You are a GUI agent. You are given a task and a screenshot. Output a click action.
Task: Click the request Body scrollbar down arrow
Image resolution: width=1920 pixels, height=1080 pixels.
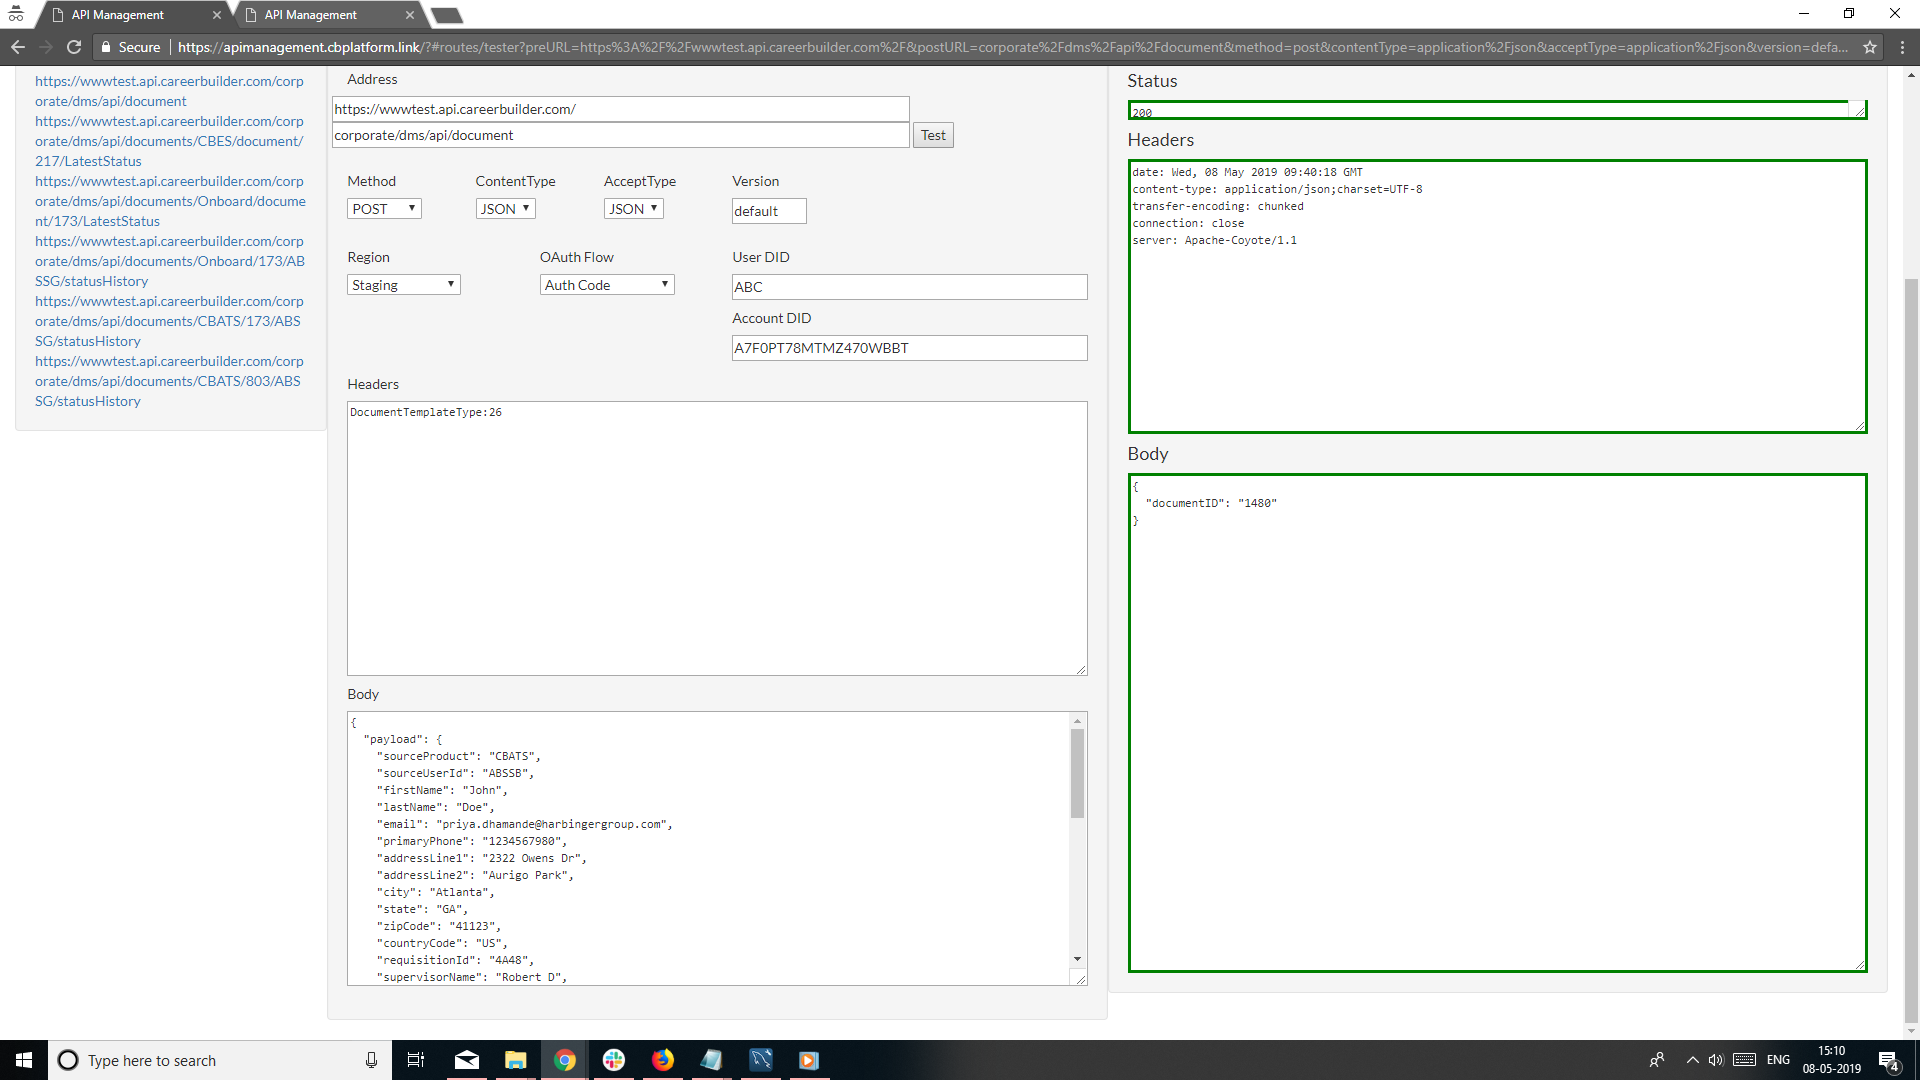tap(1077, 959)
